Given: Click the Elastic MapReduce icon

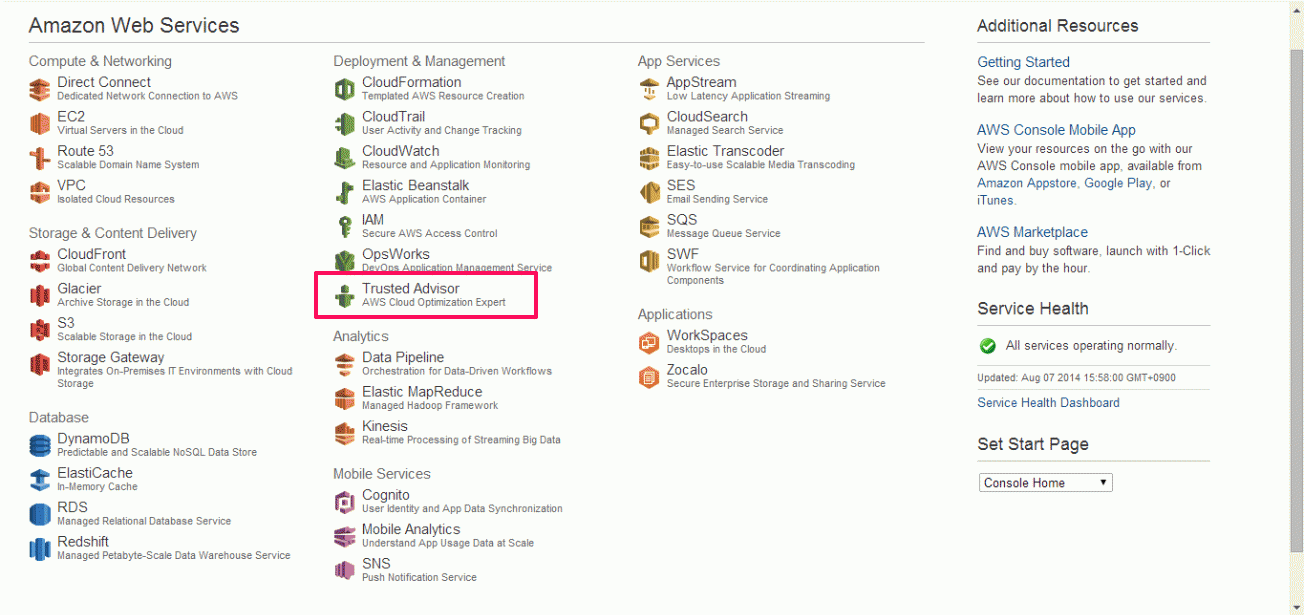Looking at the screenshot, I should click(344, 399).
